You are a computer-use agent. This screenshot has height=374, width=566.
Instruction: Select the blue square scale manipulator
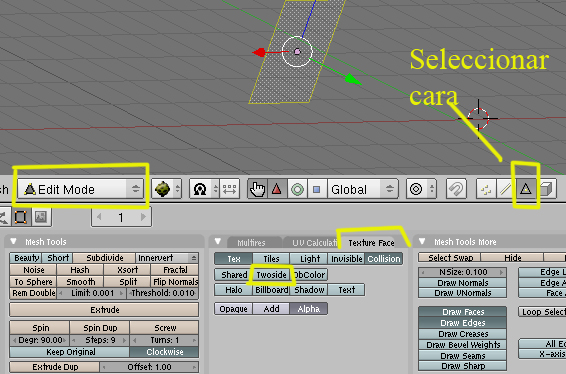317,189
